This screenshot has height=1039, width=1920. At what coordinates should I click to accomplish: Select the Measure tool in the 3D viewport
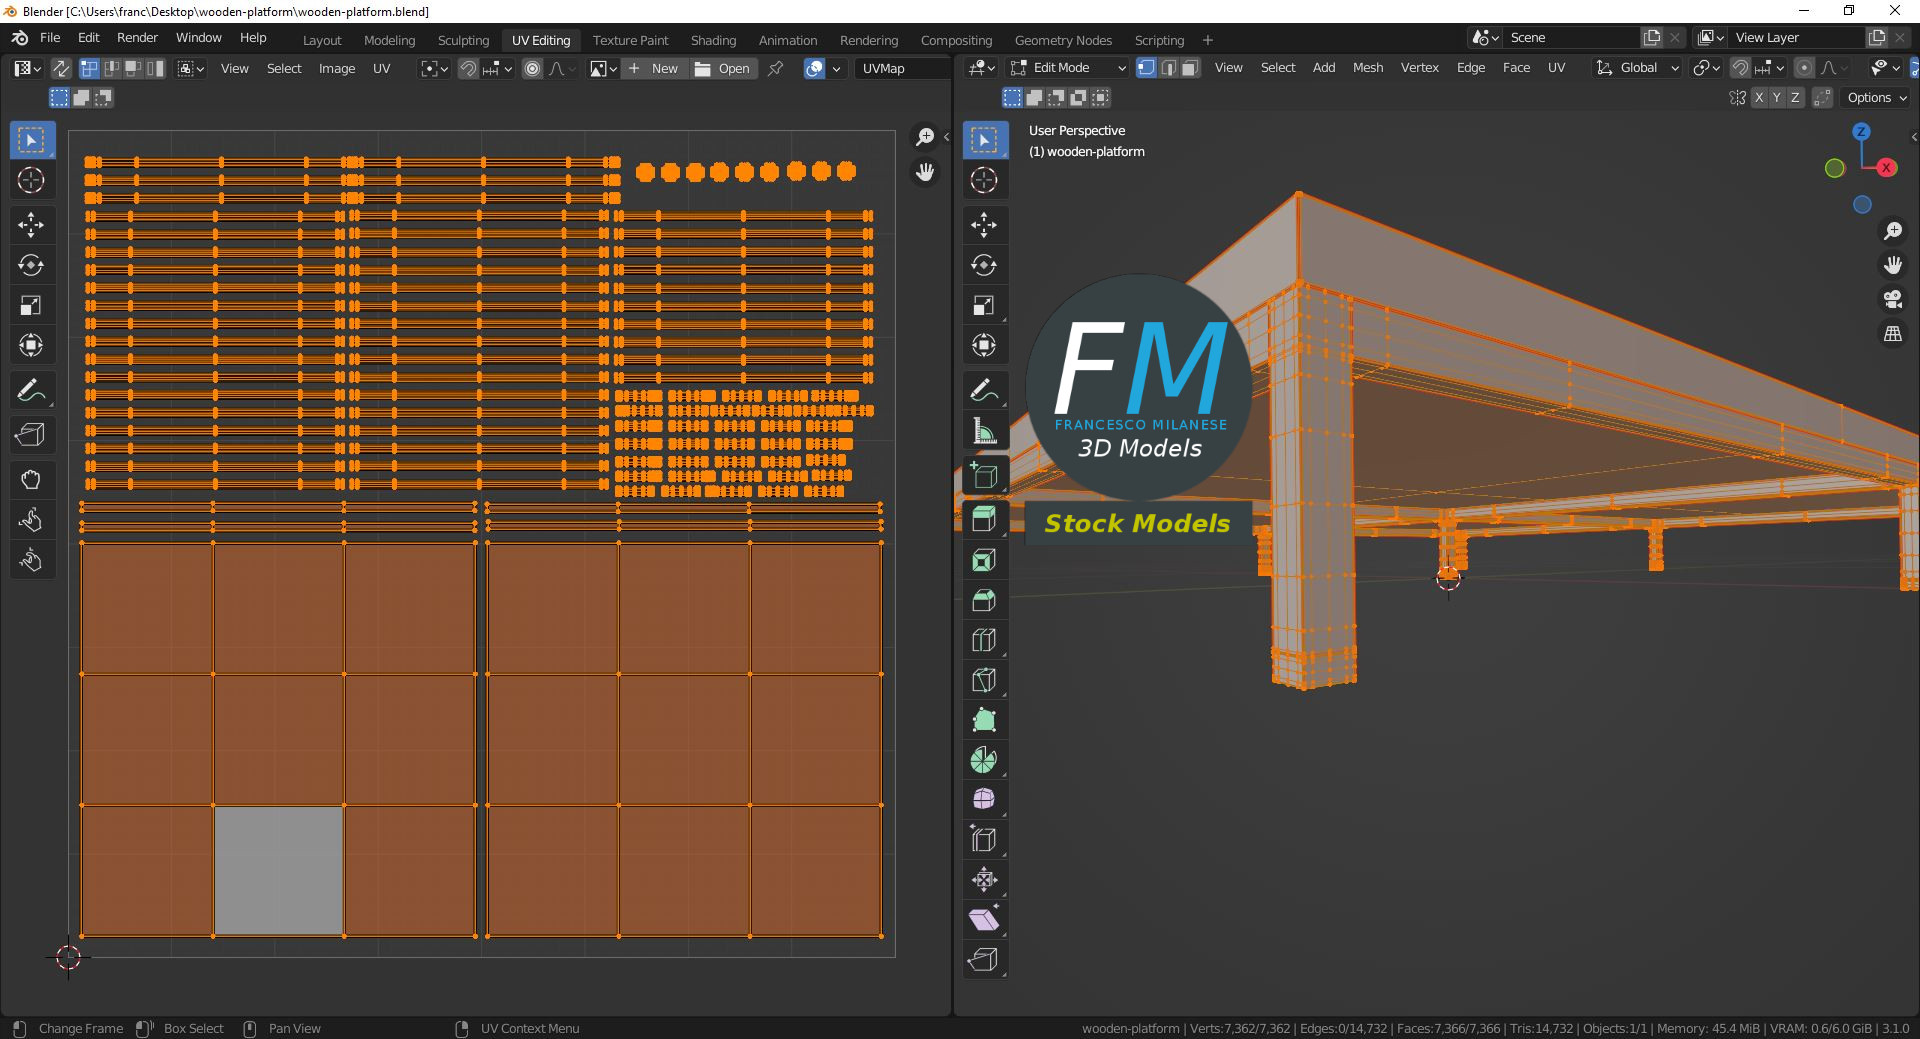pyautogui.click(x=984, y=431)
